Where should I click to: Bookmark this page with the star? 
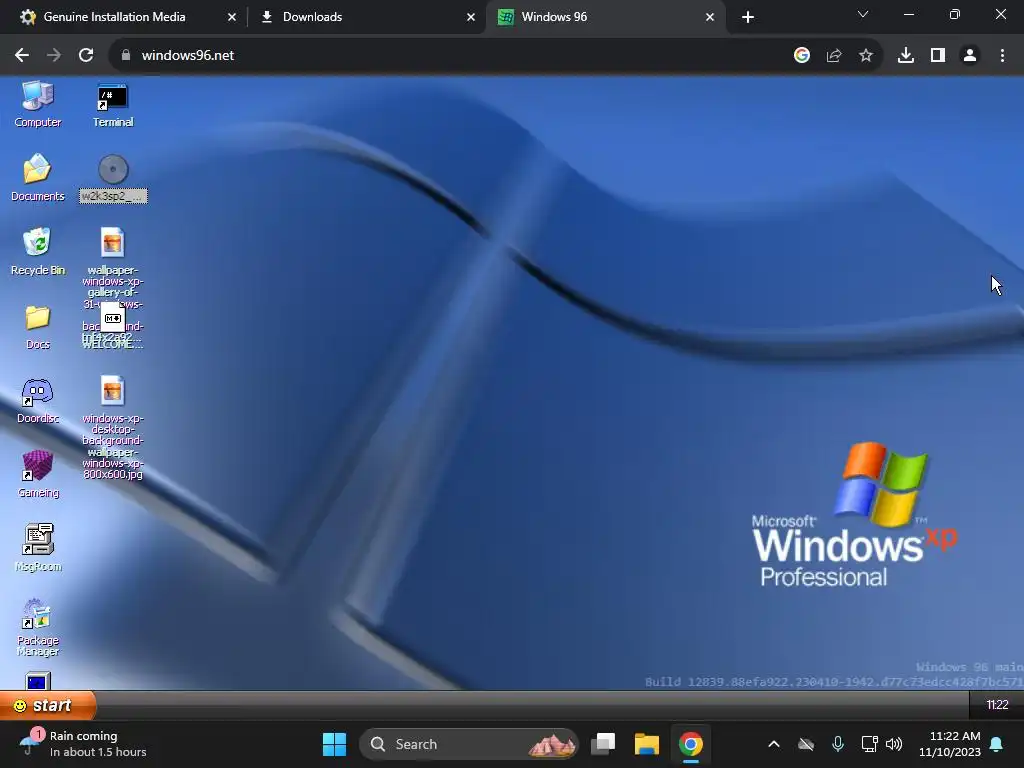[x=866, y=56]
